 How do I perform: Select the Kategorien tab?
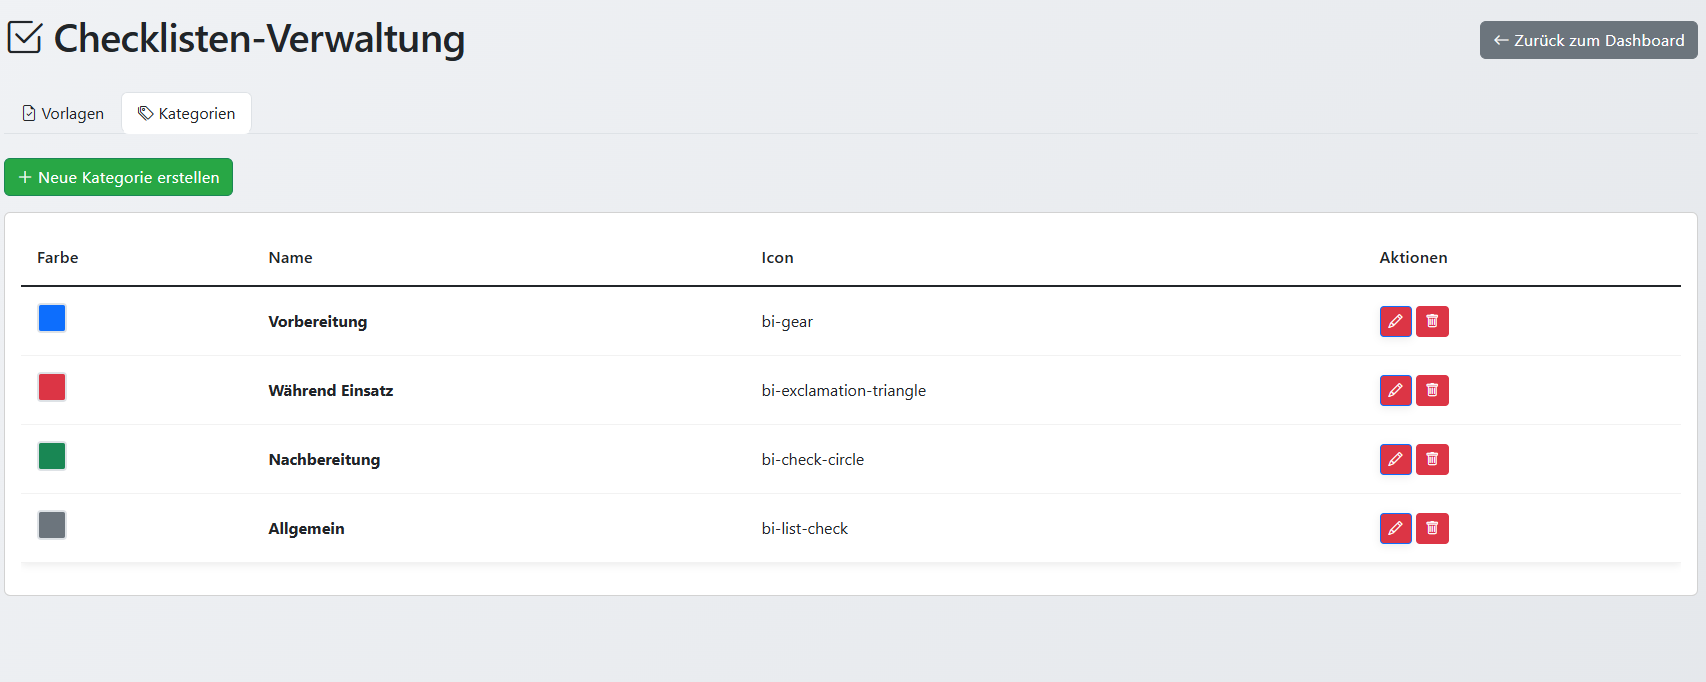tap(187, 114)
